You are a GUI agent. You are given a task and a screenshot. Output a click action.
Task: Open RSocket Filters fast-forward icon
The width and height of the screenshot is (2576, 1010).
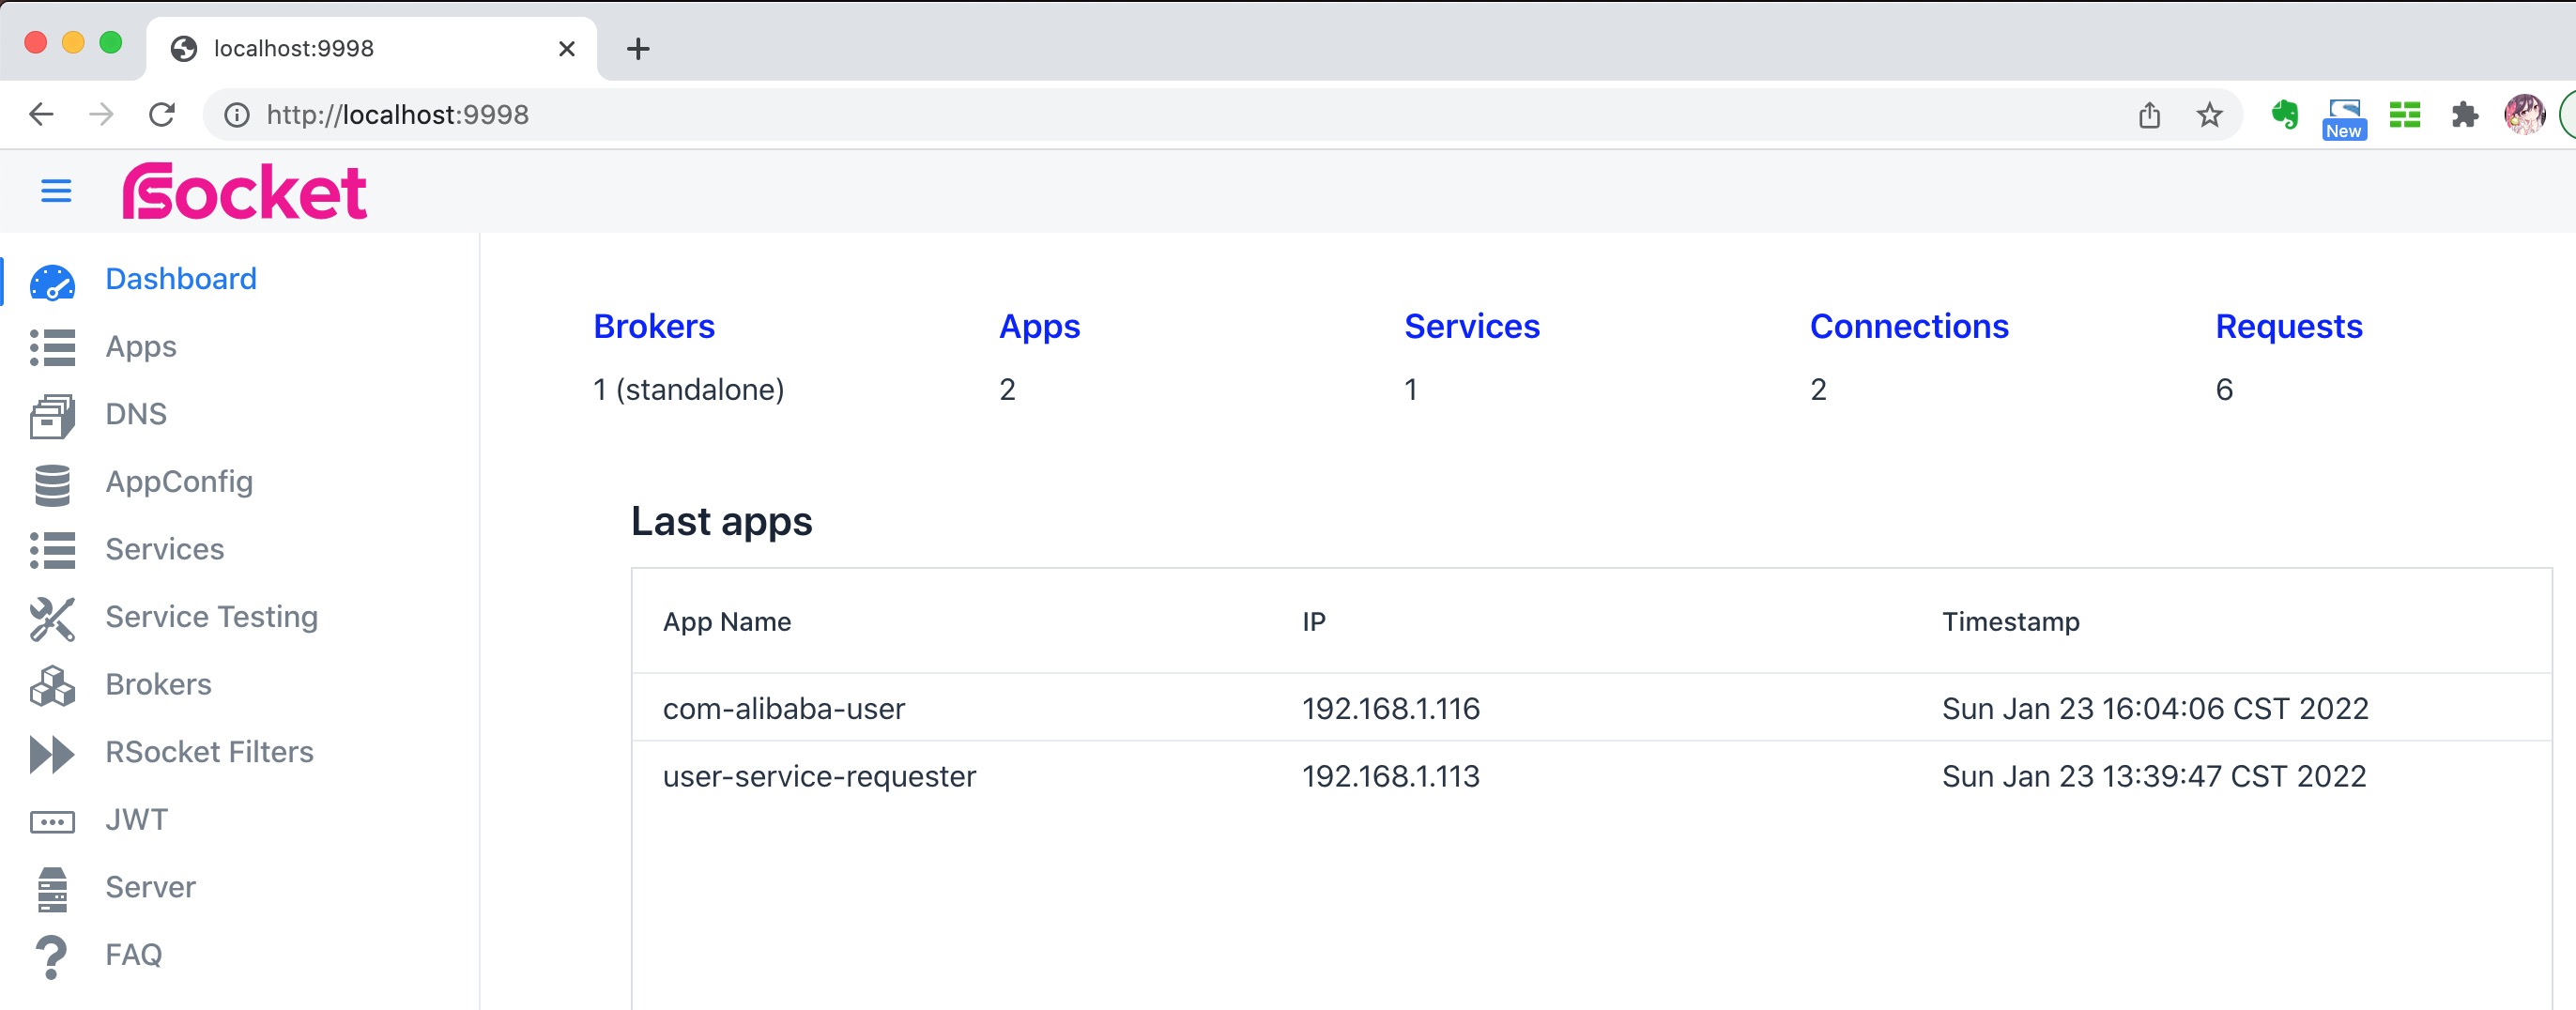click(x=53, y=753)
